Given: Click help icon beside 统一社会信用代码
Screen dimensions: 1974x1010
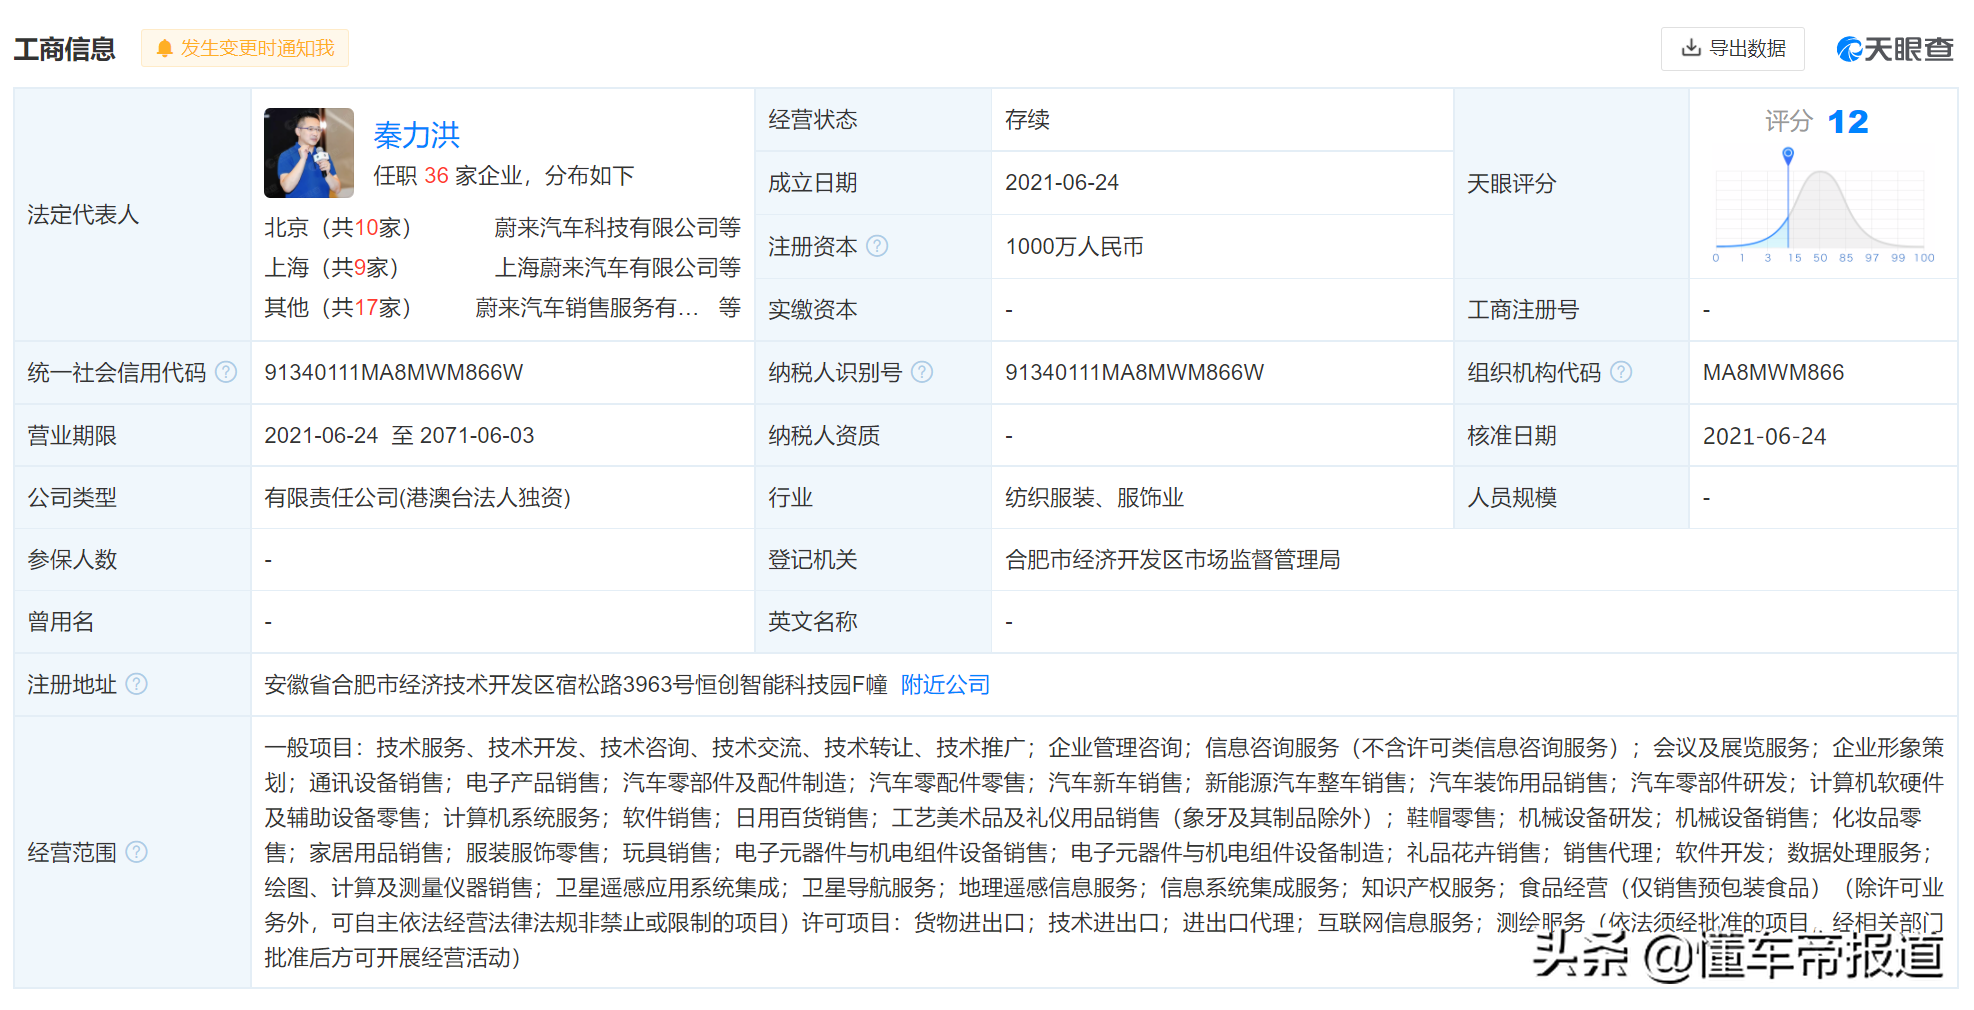Looking at the screenshot, I should click(227, 372).
